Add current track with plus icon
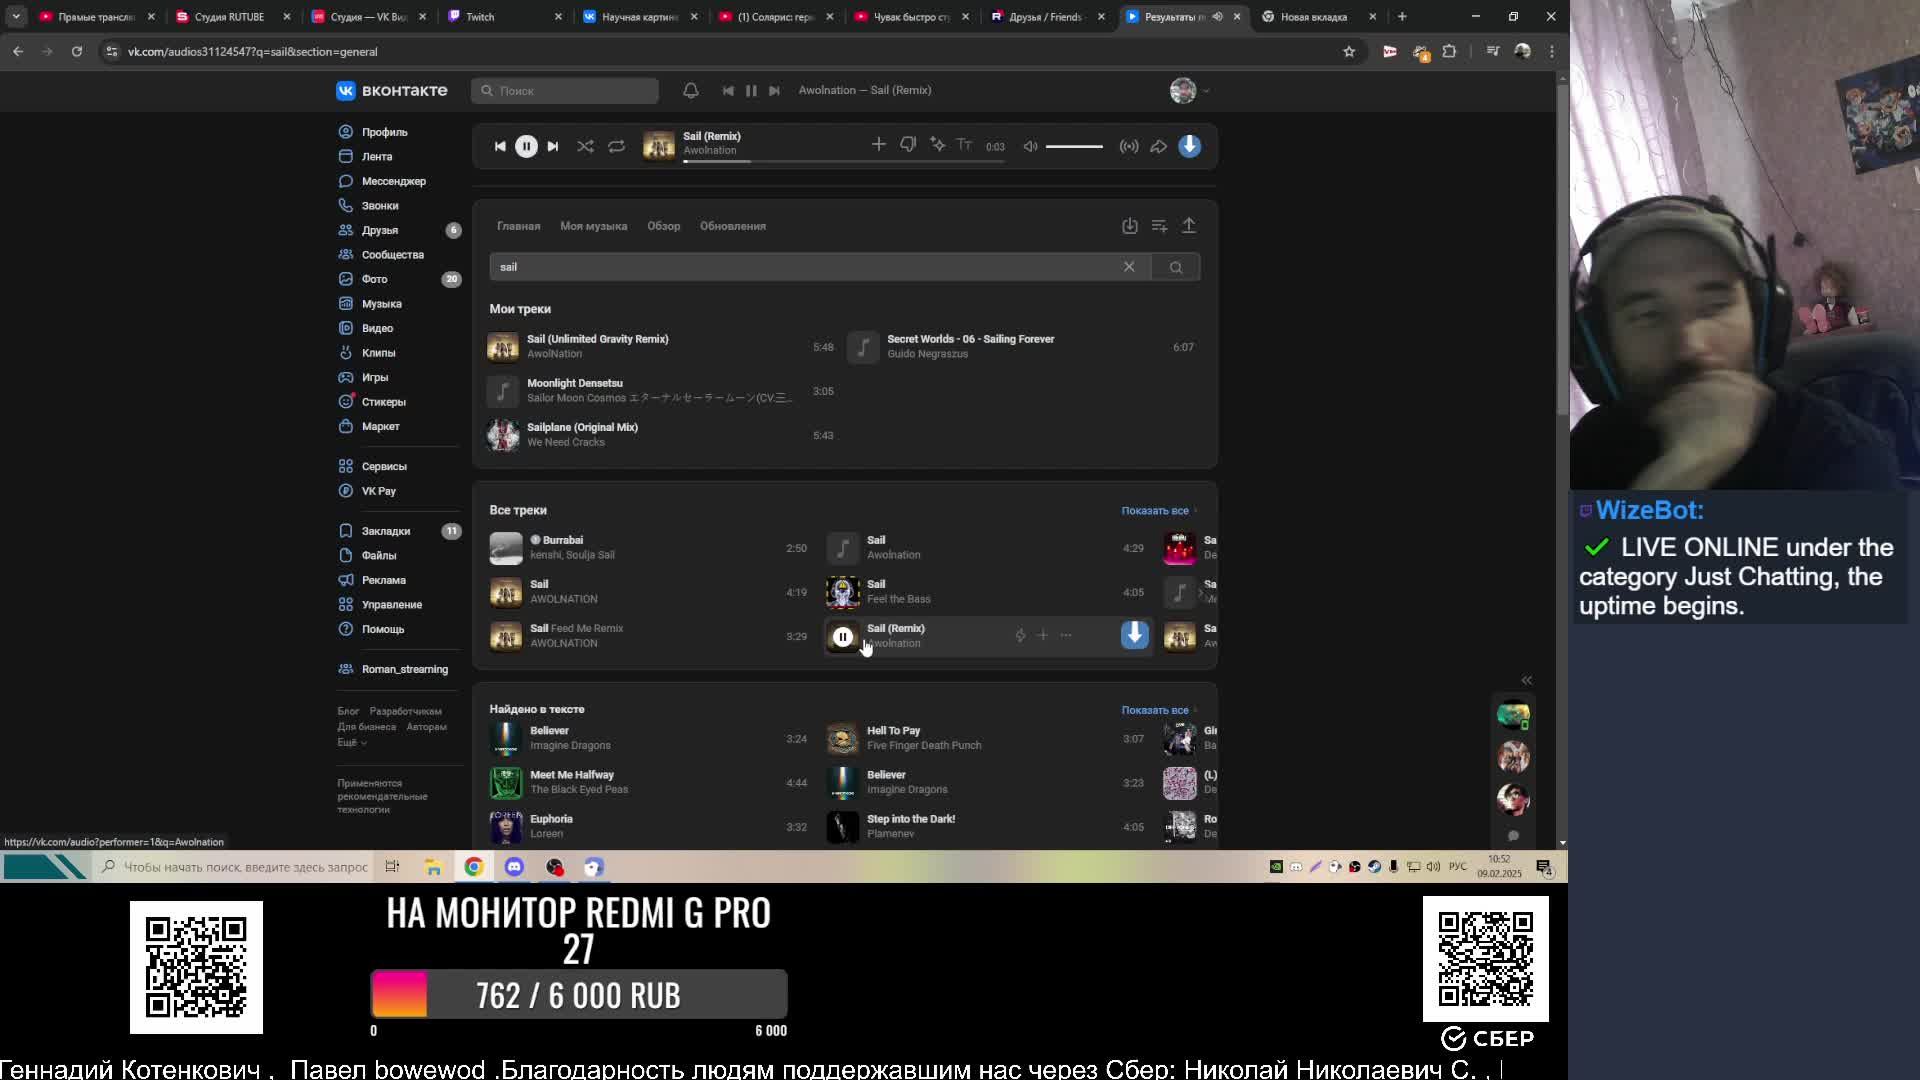The width and height of the screenshot is (1920, 1080). coord(878,146)
